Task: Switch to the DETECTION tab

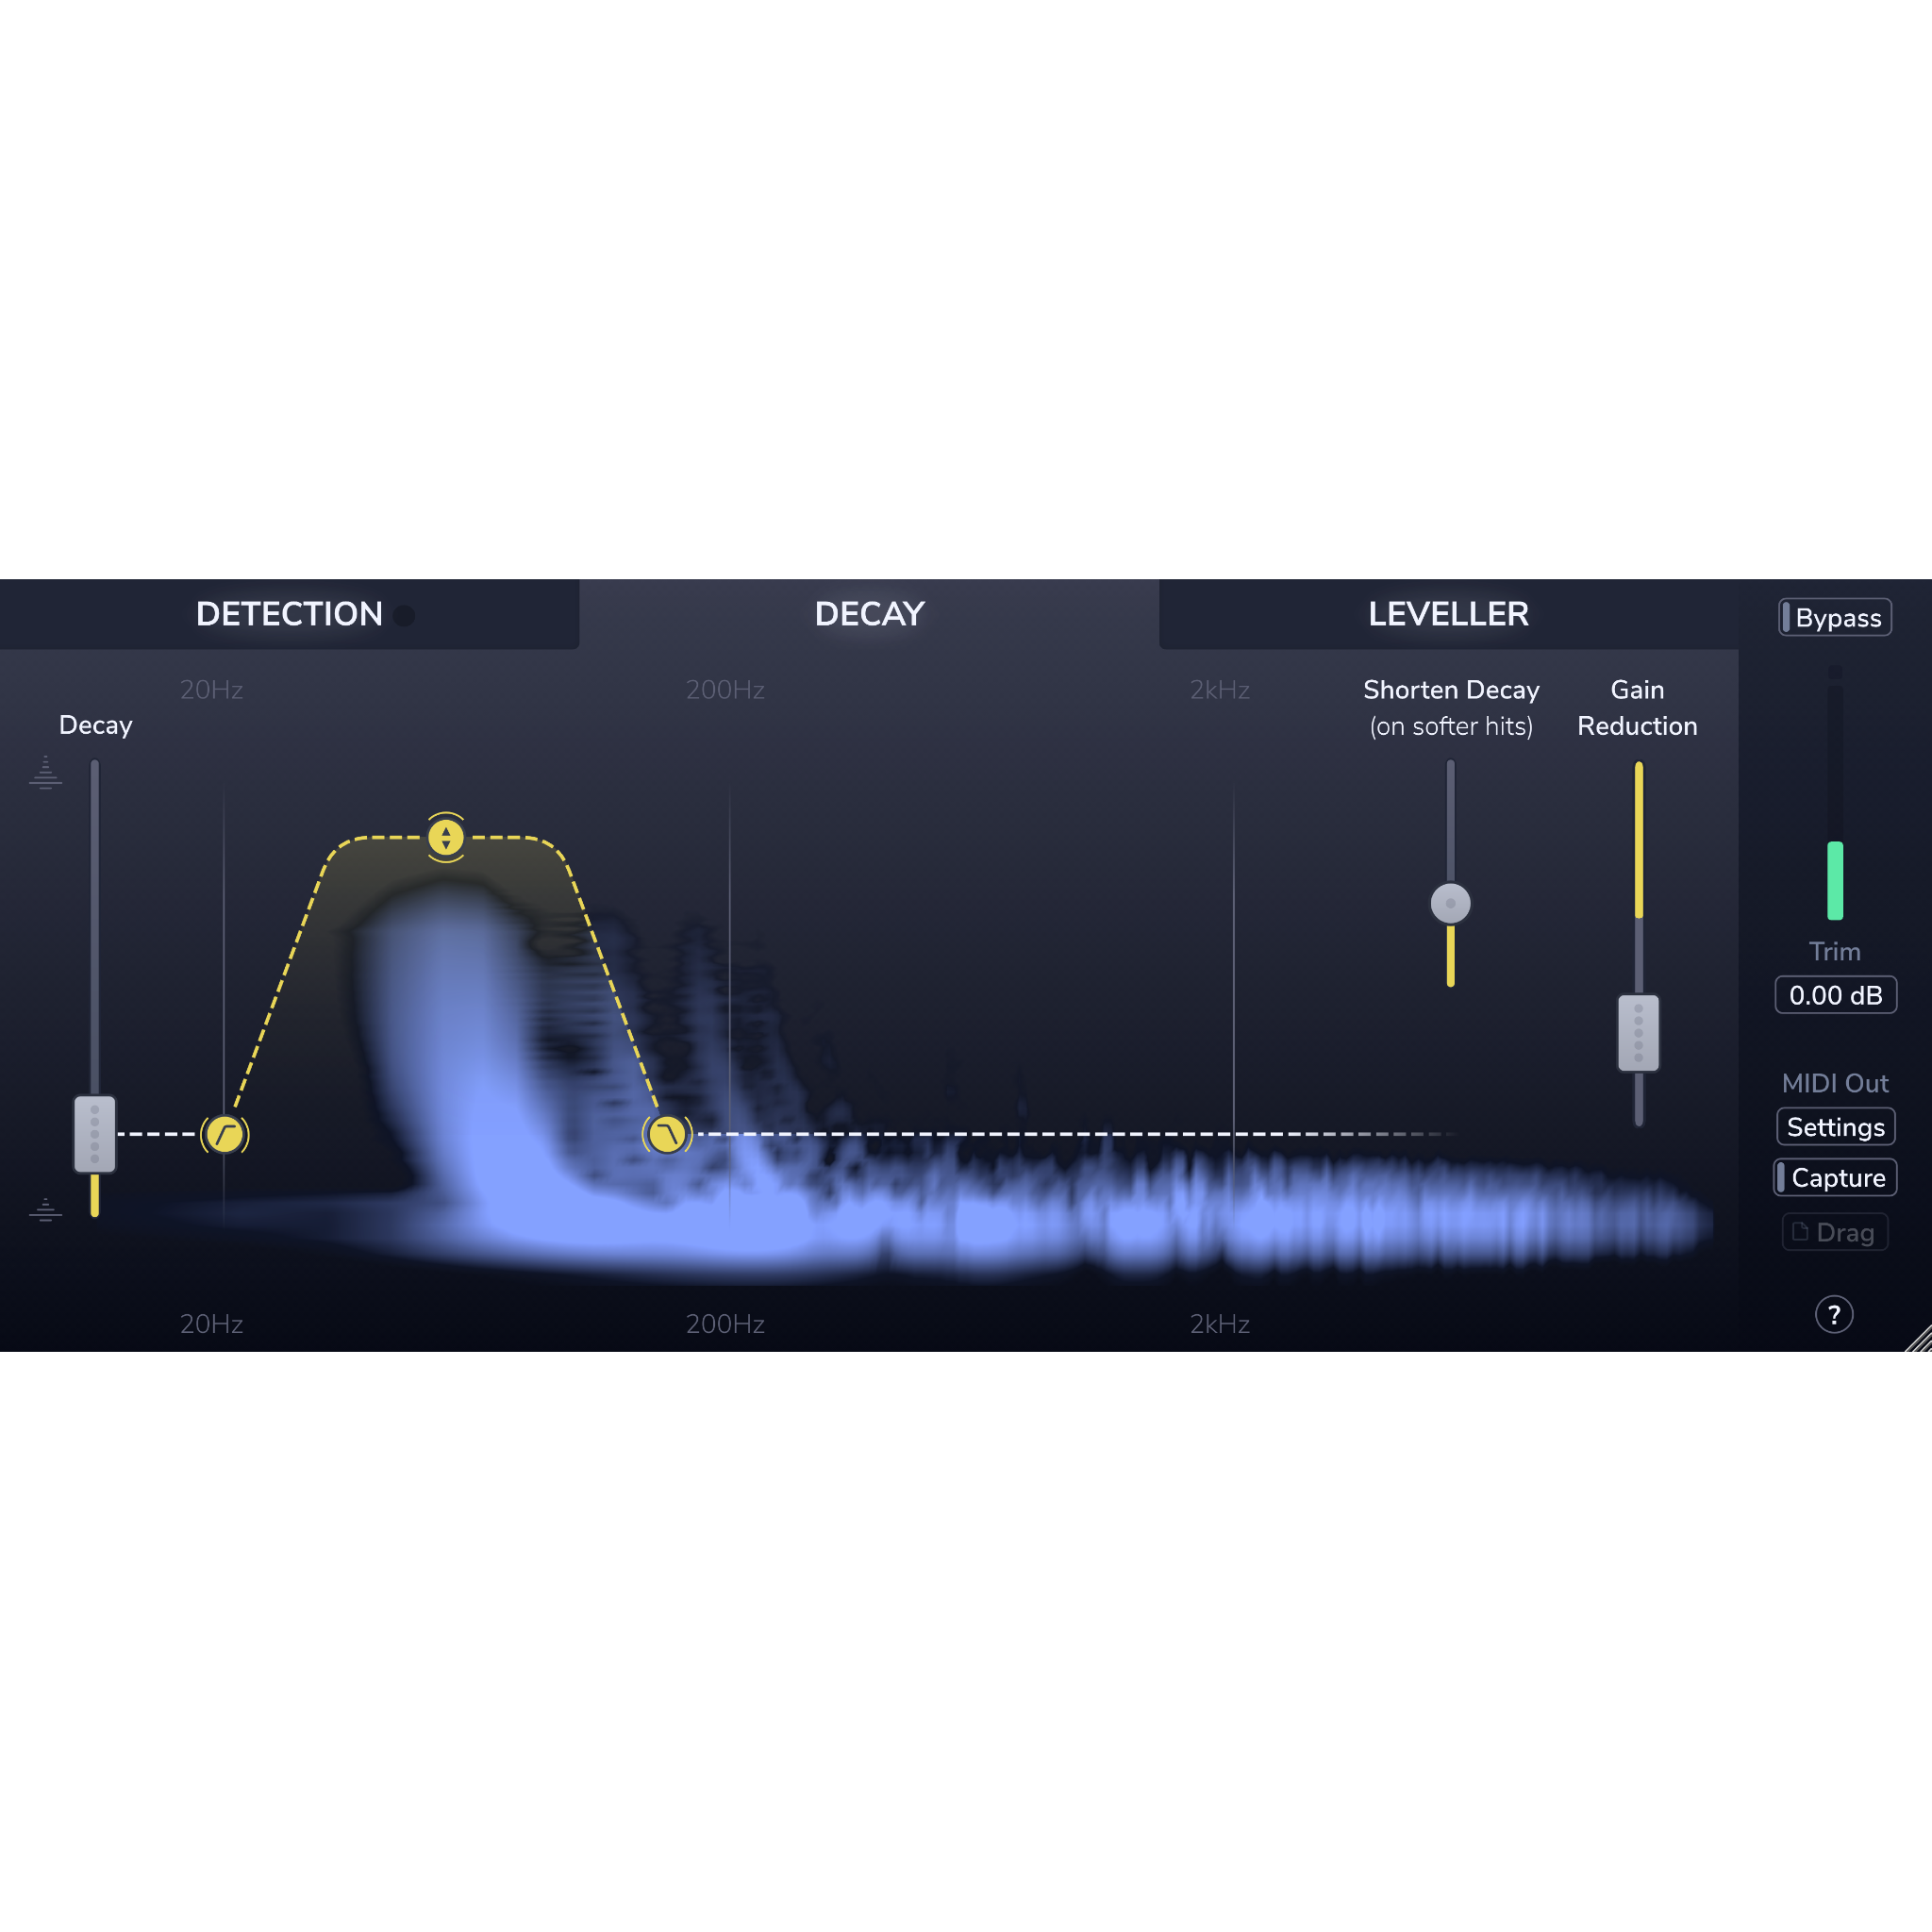Action: pos(289,614)
